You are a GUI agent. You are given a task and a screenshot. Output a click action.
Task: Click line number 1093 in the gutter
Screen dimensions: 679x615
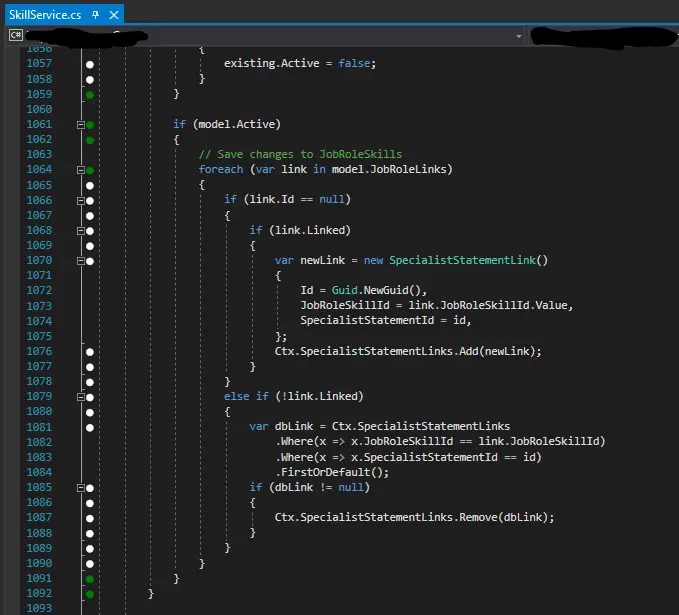pos(39,608)
